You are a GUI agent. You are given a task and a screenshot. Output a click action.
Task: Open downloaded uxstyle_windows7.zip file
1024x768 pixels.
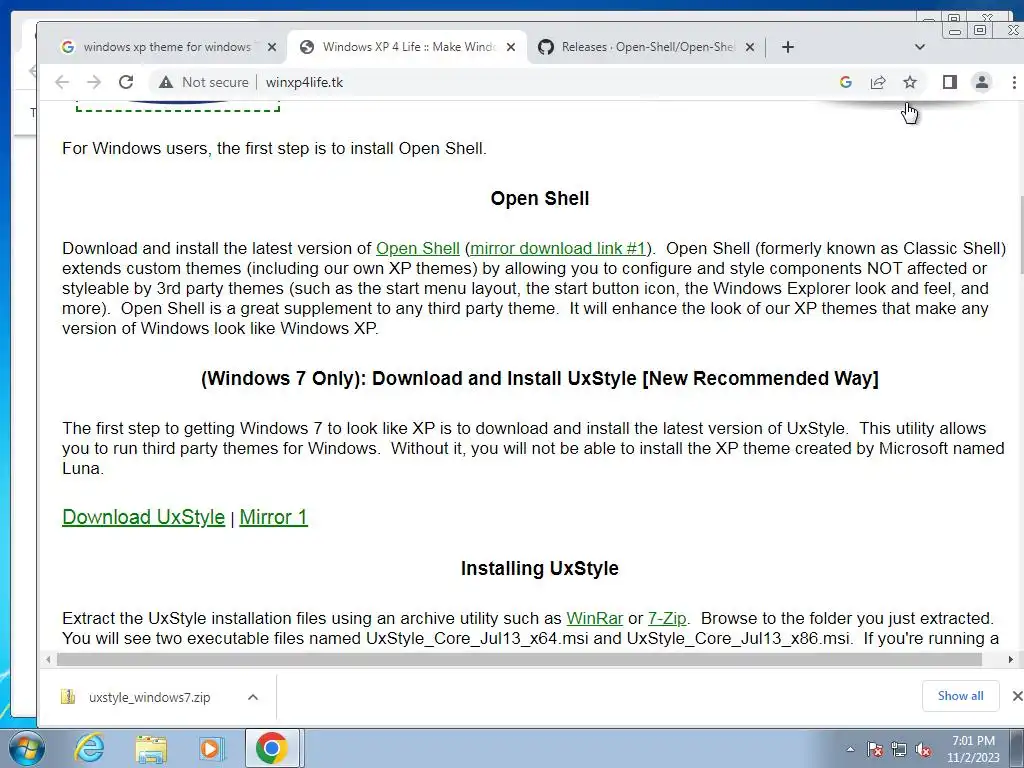click(149, 697)
